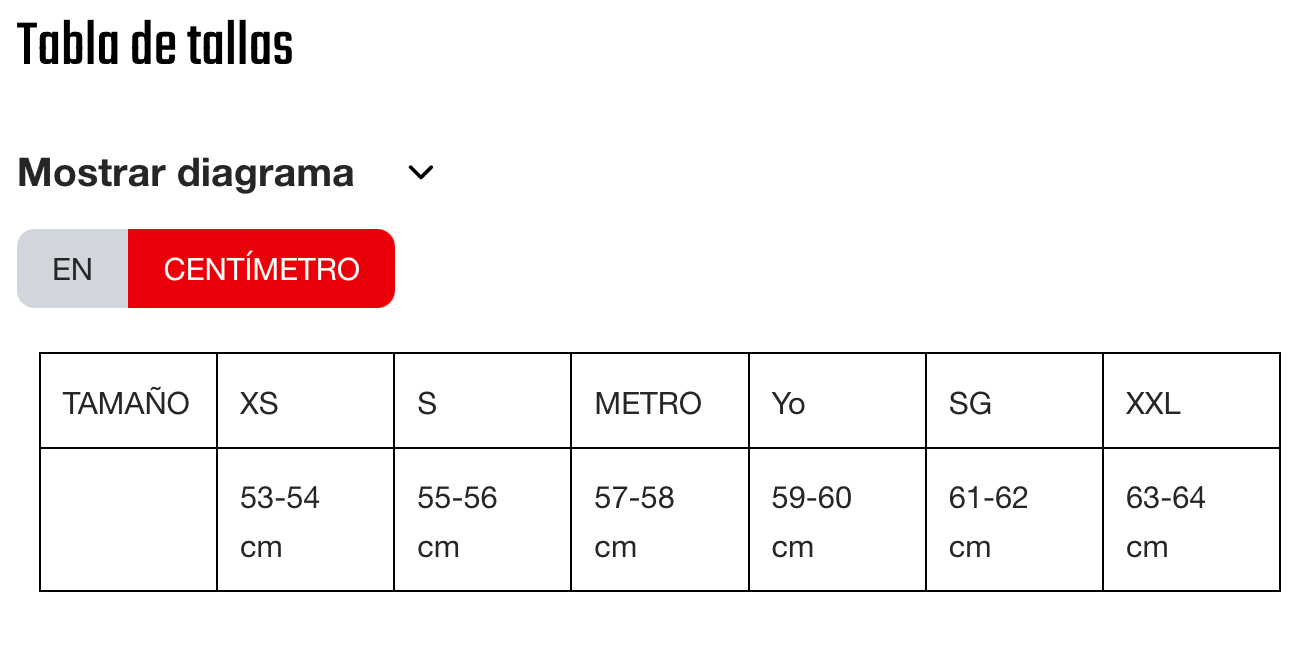Select the CENTÍMETRO unit toggle

pos(261,269)
